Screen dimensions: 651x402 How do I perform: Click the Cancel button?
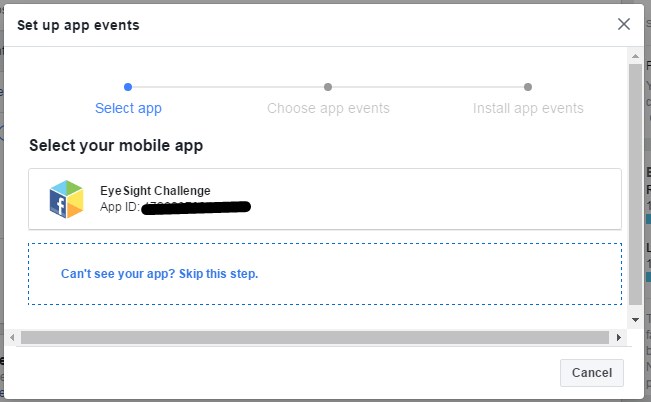coord(592,373)
